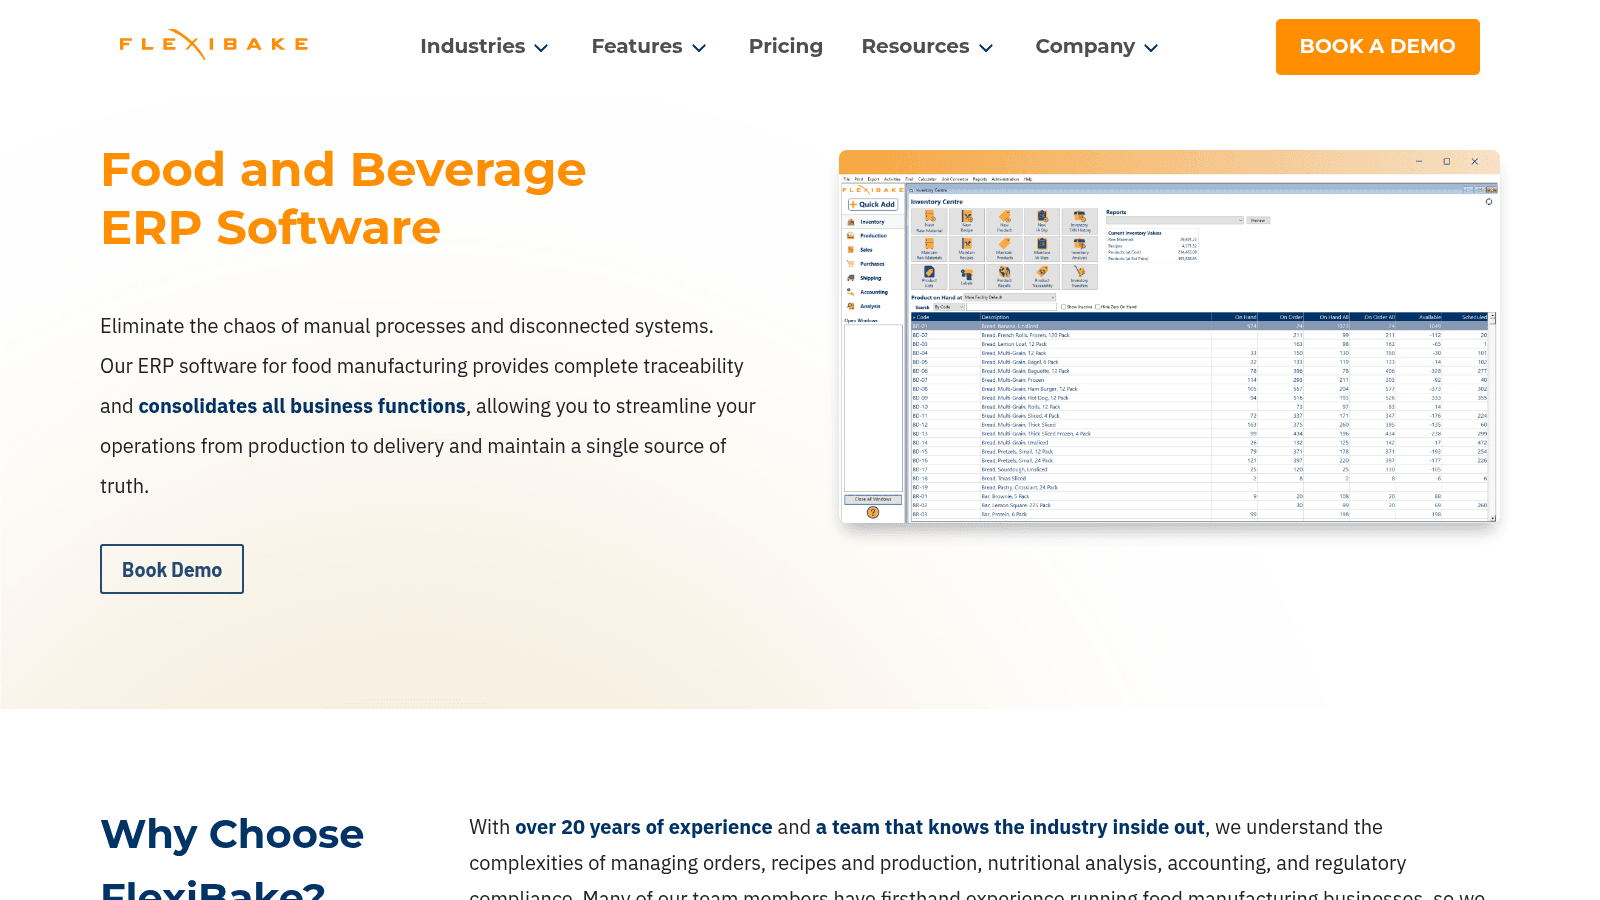Image resolution: width=1600 pixels, height=900 pixels.
Task: Click the Close all Windows button
Action: pos(873,499)
